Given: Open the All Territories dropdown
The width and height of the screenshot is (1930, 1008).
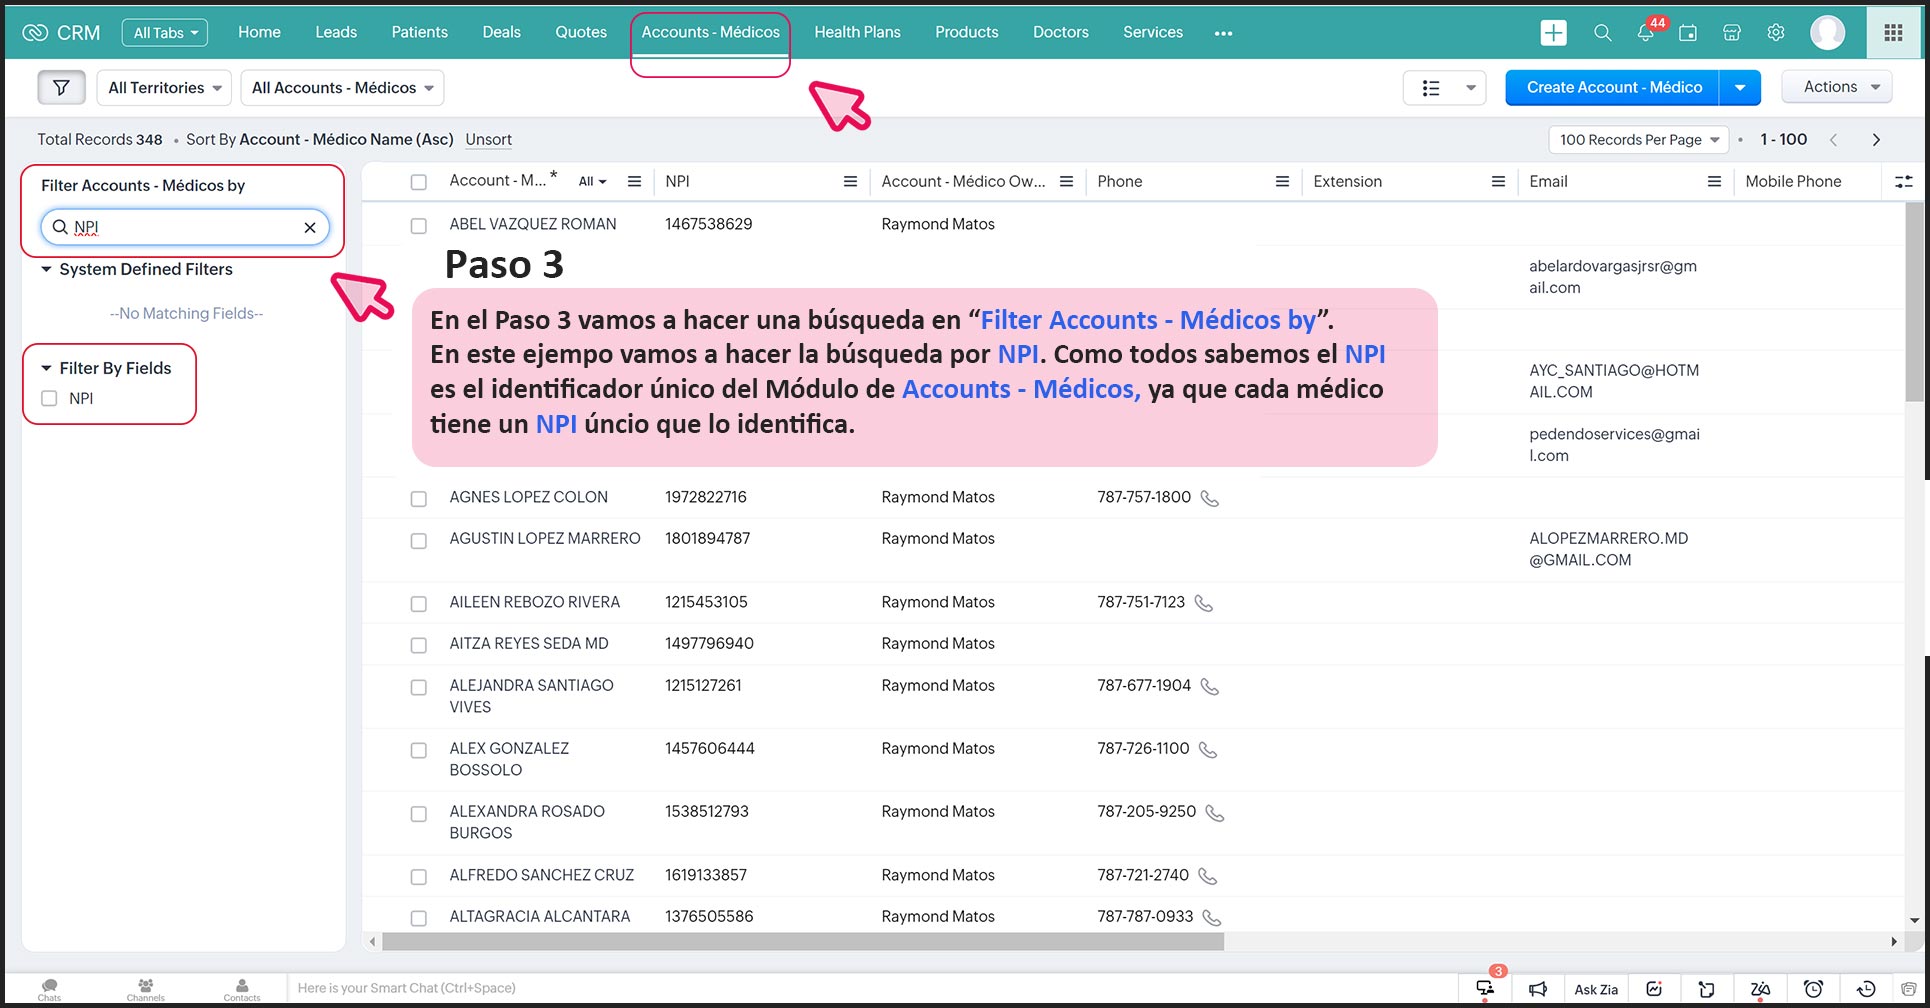Looking at the screenshot, I should [x=164, y=88].
